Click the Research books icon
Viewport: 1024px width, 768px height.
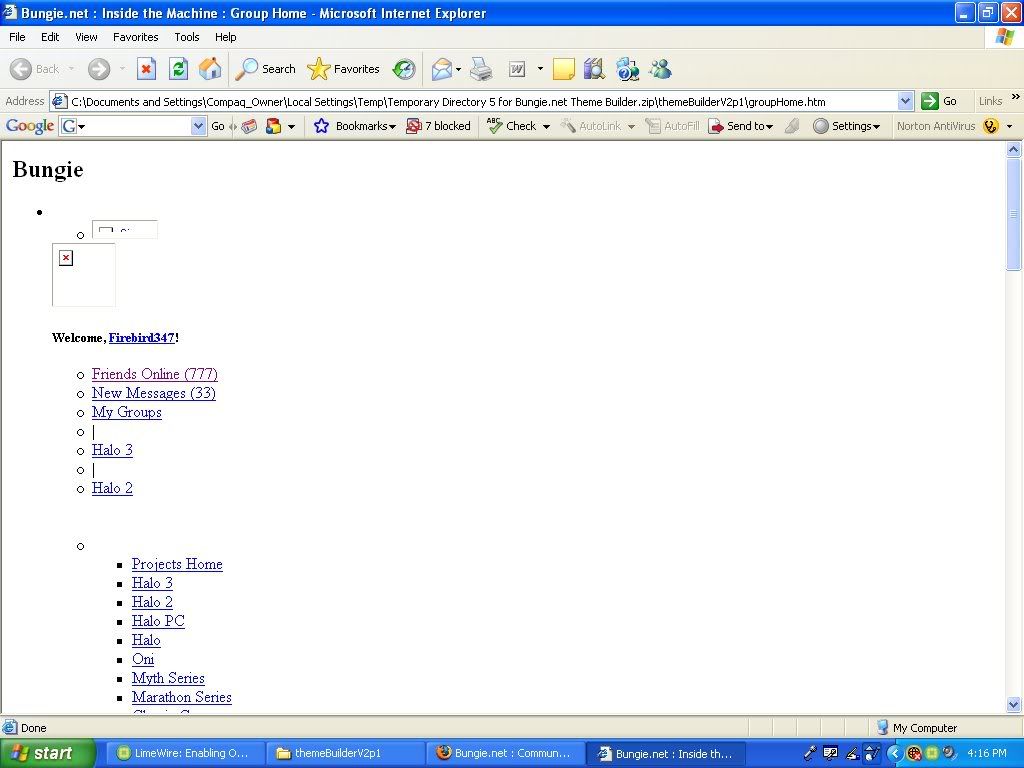pos(594,69)
